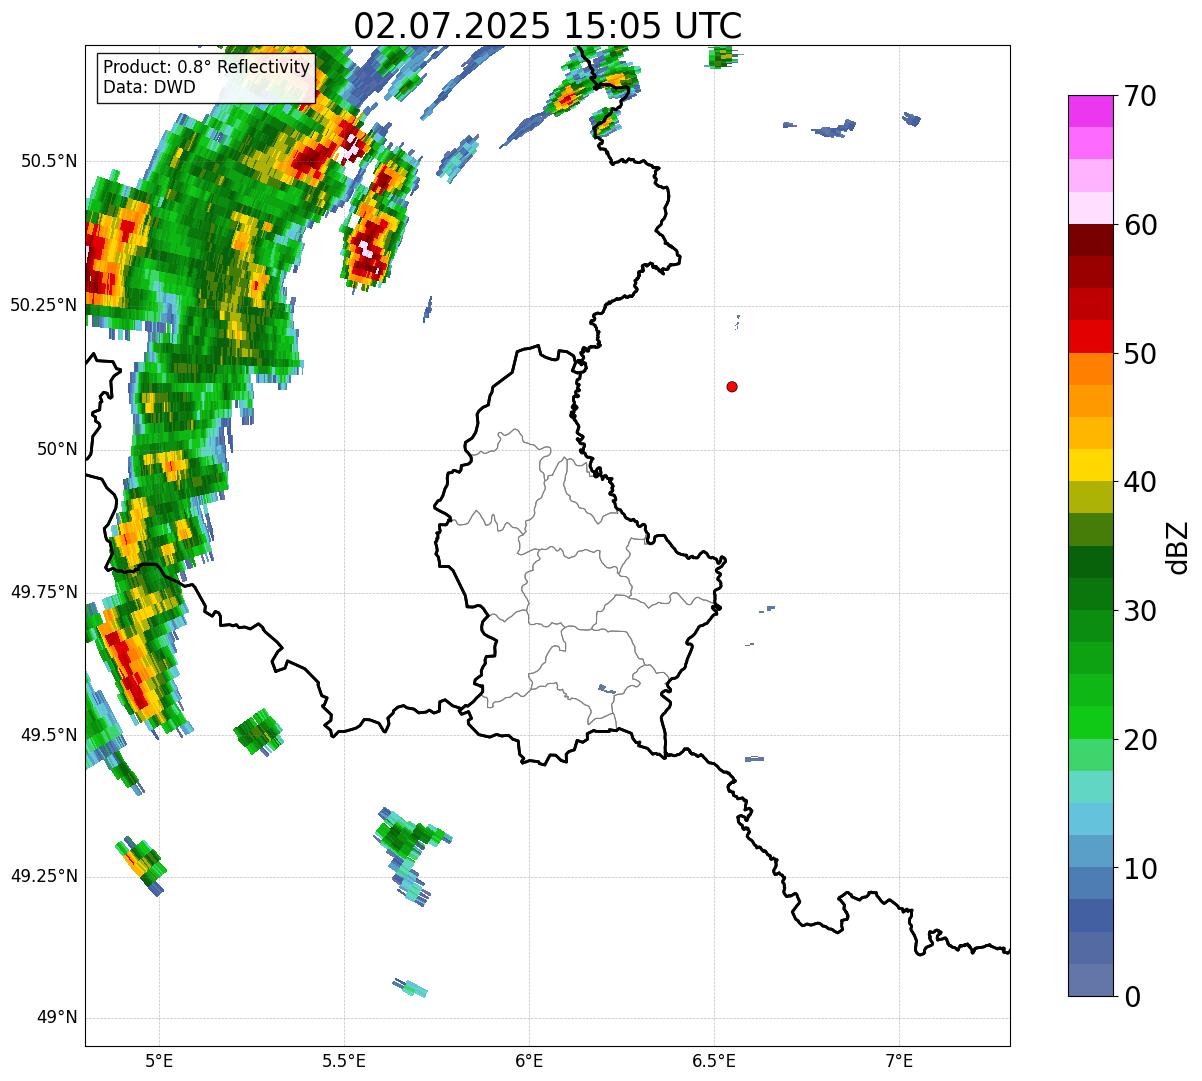Click the 49°N latitude label
This screenshot has width=1202, height=1081.
point(58,1018)
